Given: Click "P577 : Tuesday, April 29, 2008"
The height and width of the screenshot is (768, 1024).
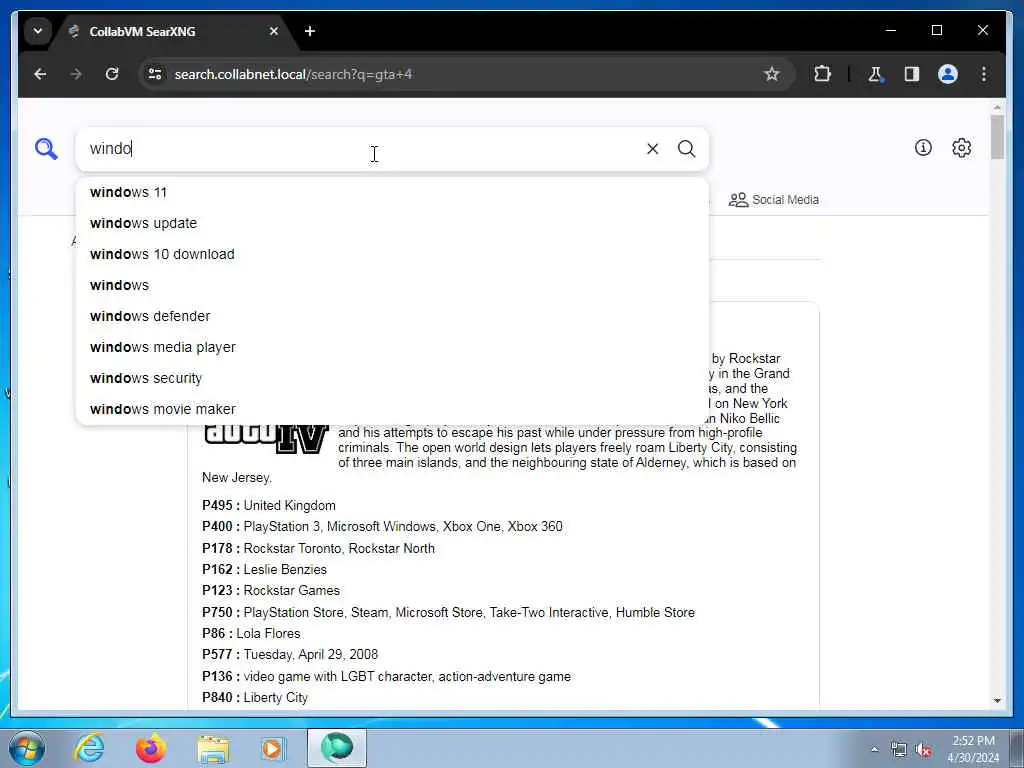Looking at the screenshot, I should tap(290, 654).
